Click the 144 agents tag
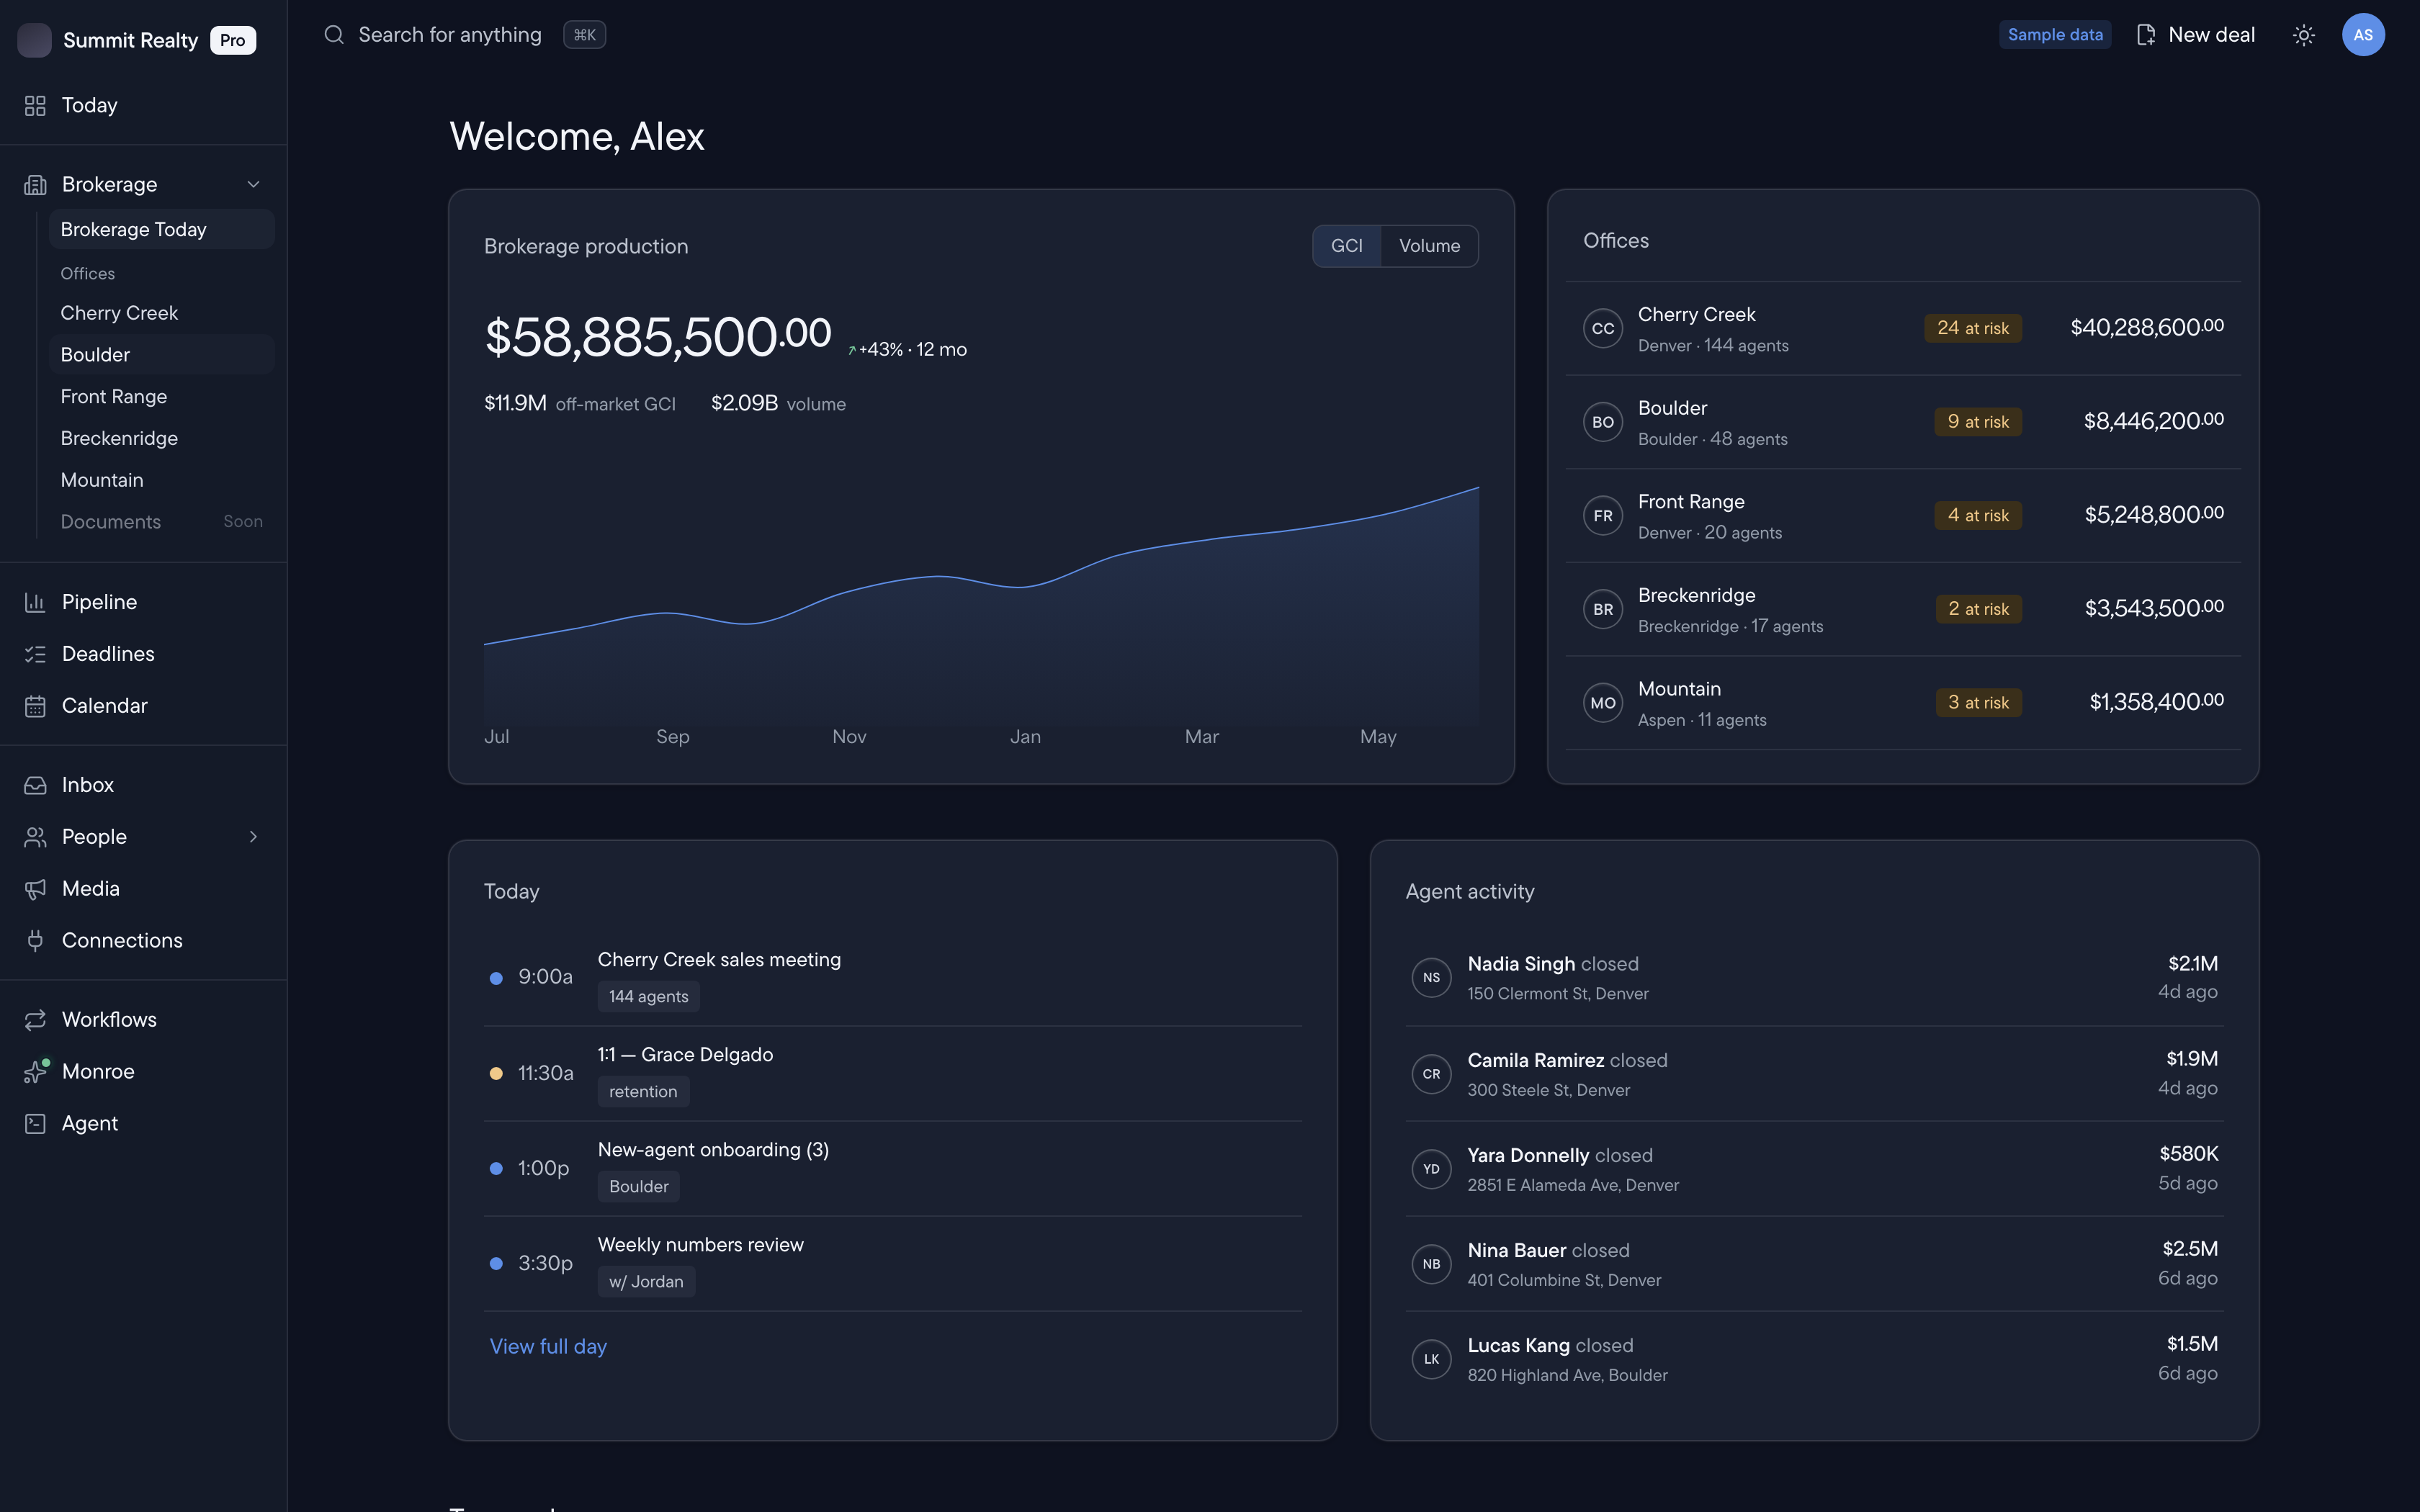This screenshot has height=1512, width=2420. 648,997
